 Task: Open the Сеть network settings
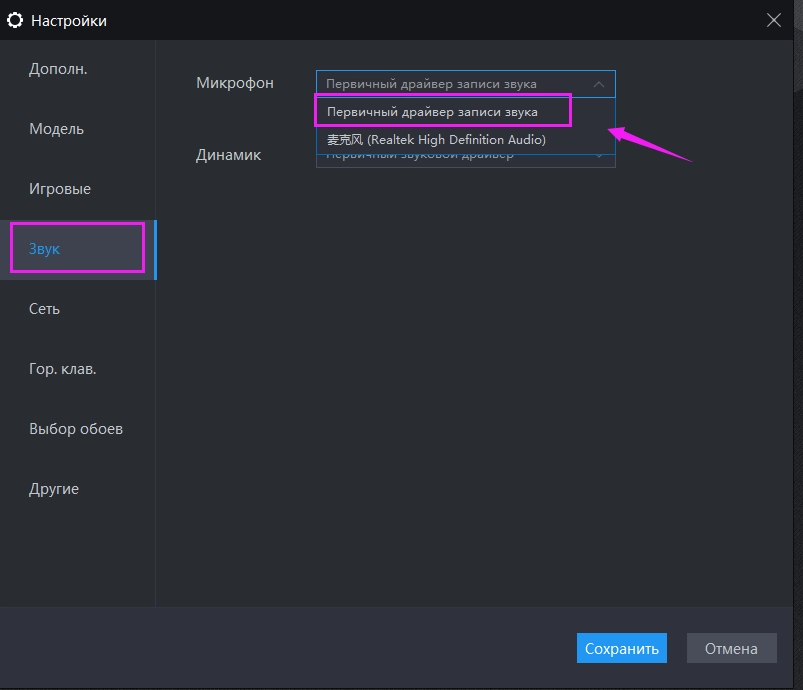pyautogui.click(x=45, y=309)
